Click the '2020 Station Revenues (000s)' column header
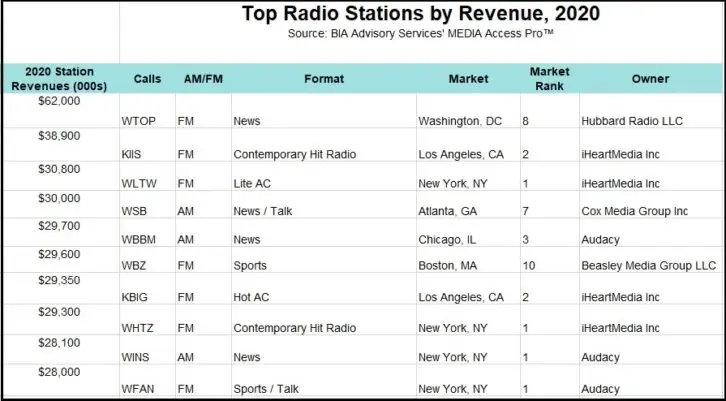Image resolution: width=726 pixels, height=401 pixels. click(59, 79)
